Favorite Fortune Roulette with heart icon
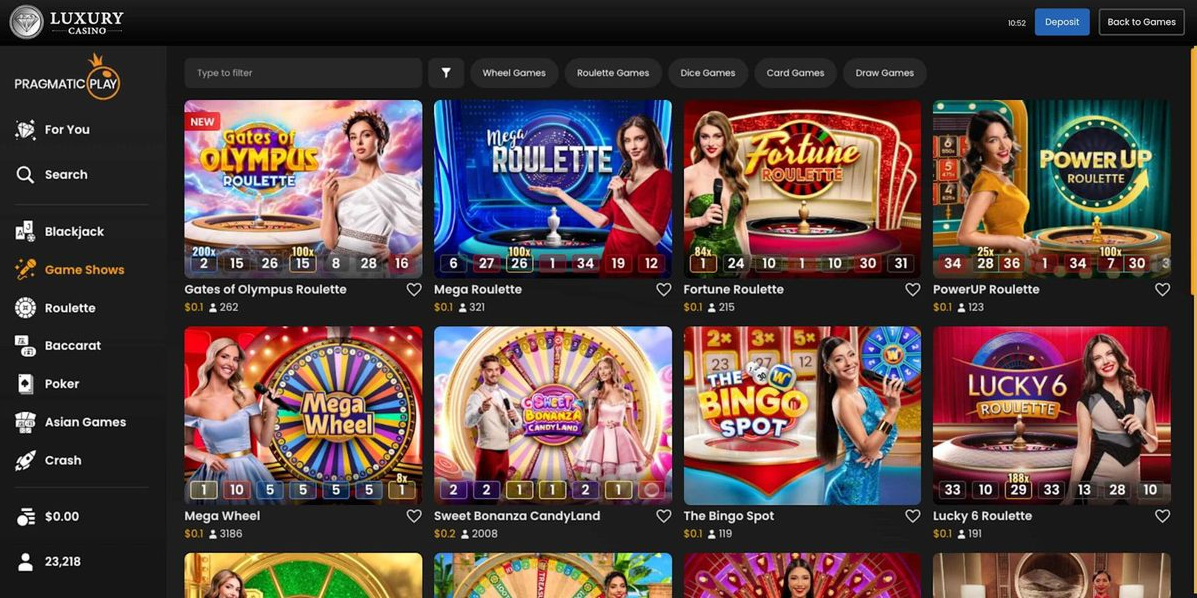Viewport: 1197px width, 598px height. click(912, 289)
